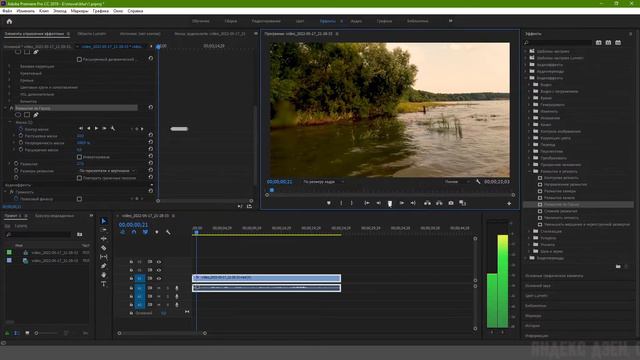Toggle repeat edge pixels checkbox
Image resolution: width=640 pixels, height=360 pixels.
click(x=79, y=178)
